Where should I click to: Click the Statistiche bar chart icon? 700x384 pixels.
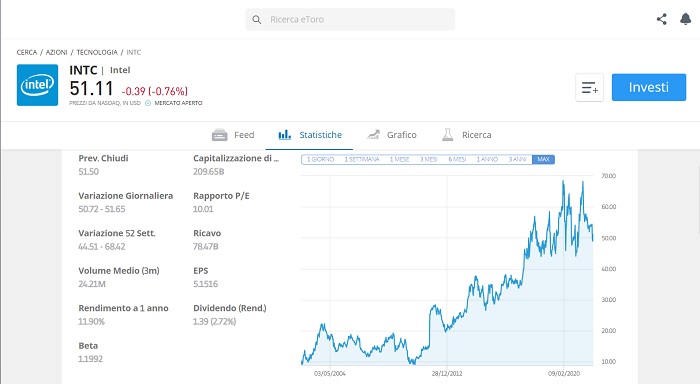284,134
